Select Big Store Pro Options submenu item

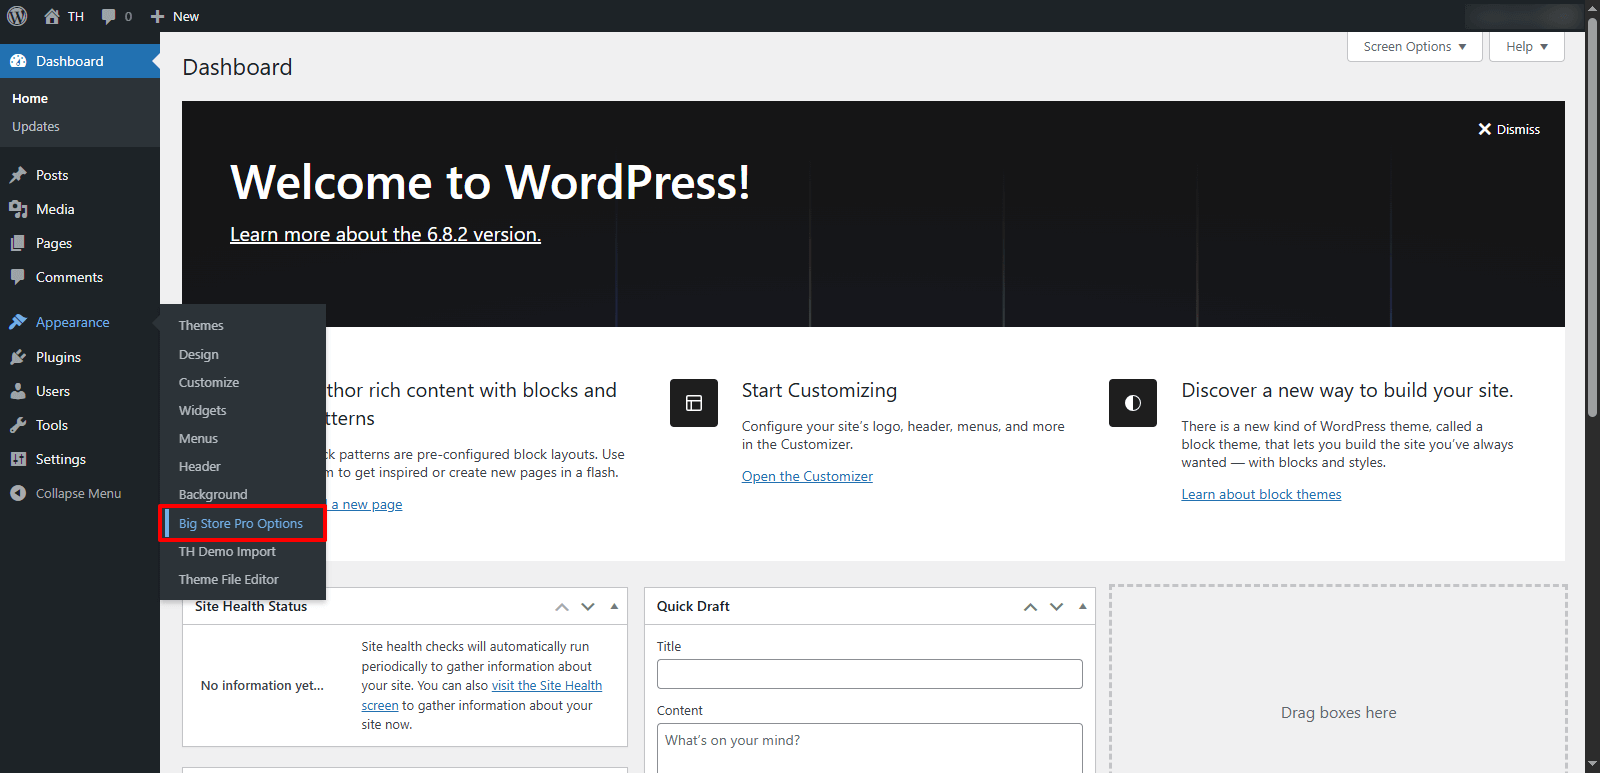240,523
